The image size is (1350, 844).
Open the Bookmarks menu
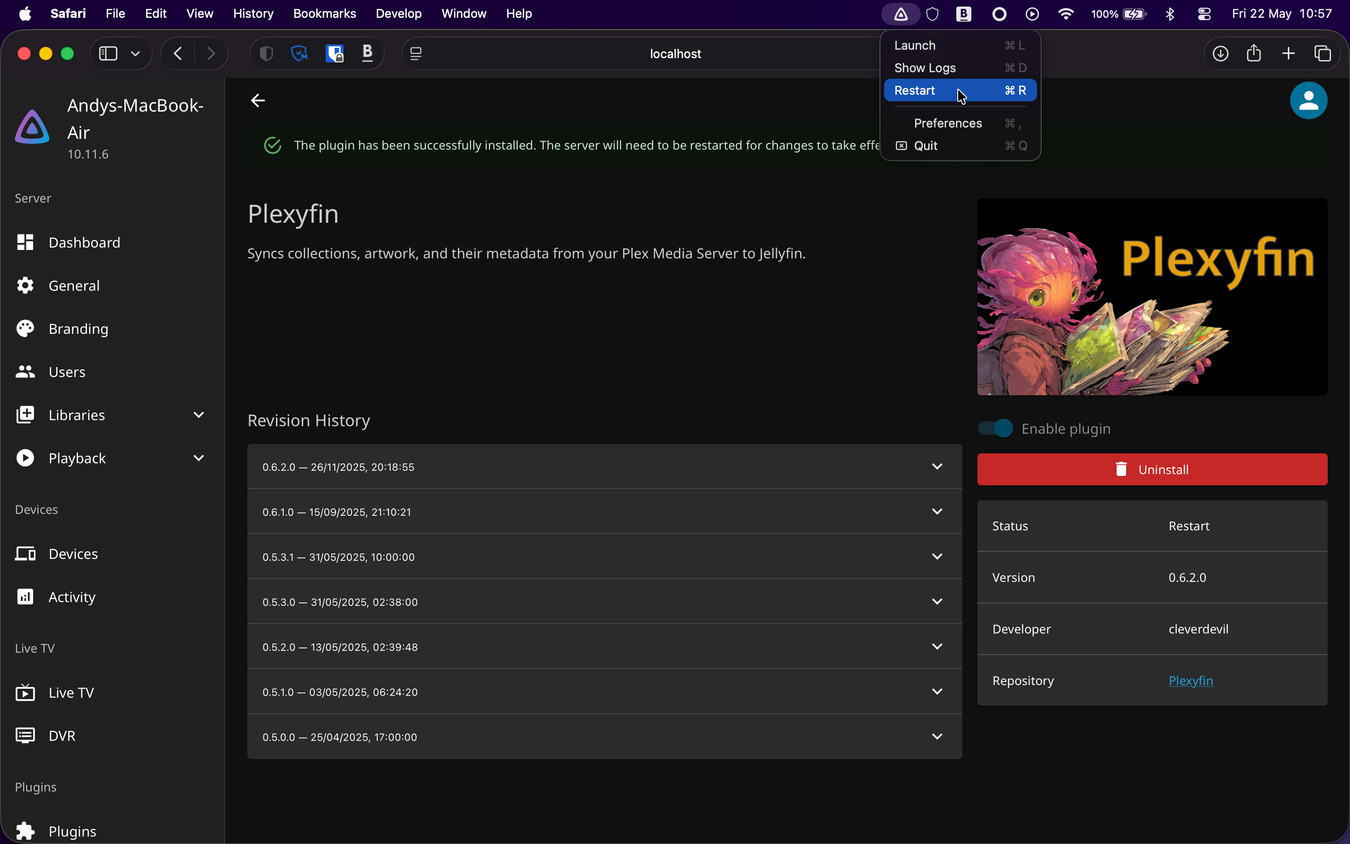coord(325,14)
